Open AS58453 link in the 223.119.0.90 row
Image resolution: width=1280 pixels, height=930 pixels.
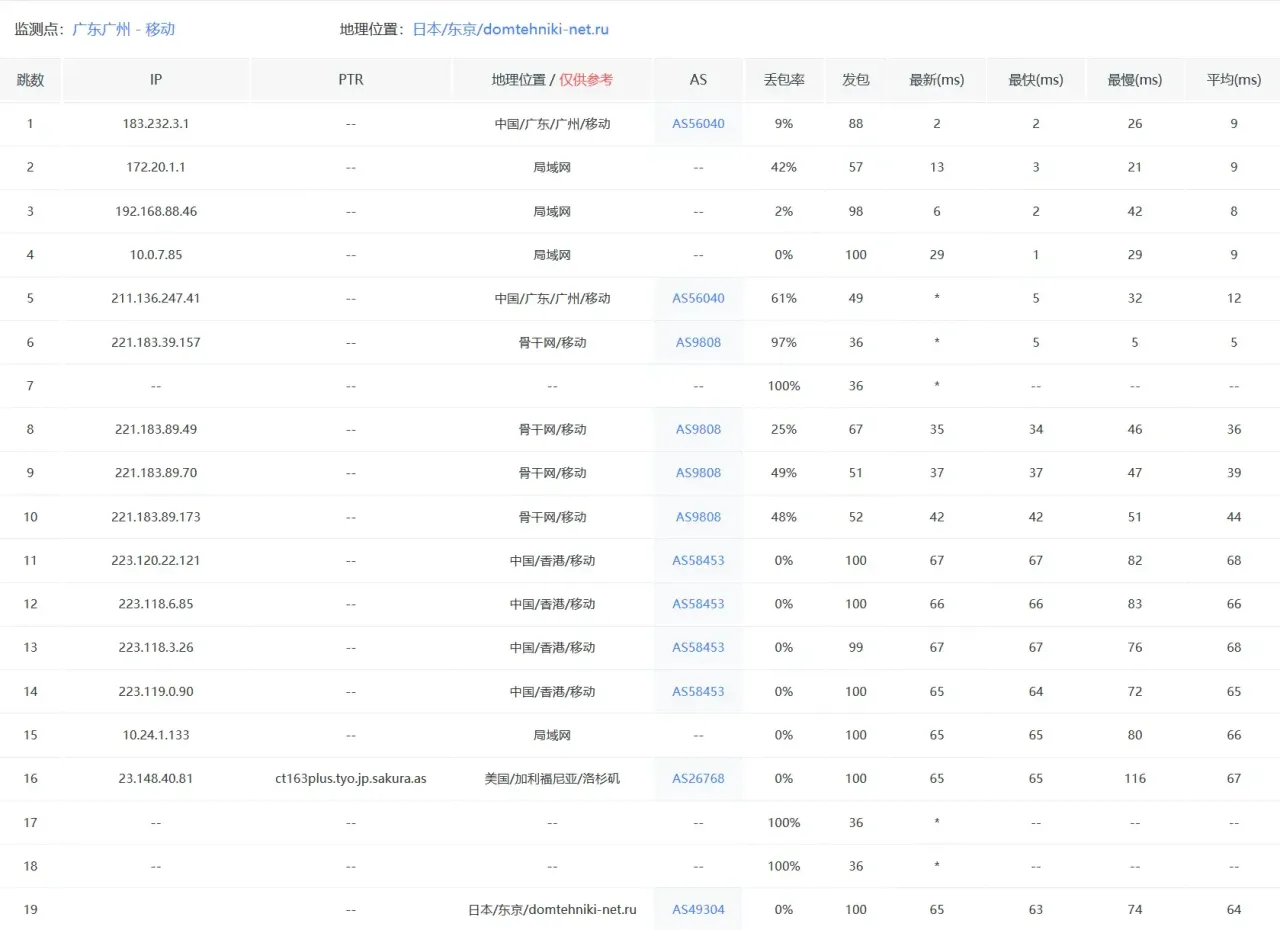tap(698, 691)
